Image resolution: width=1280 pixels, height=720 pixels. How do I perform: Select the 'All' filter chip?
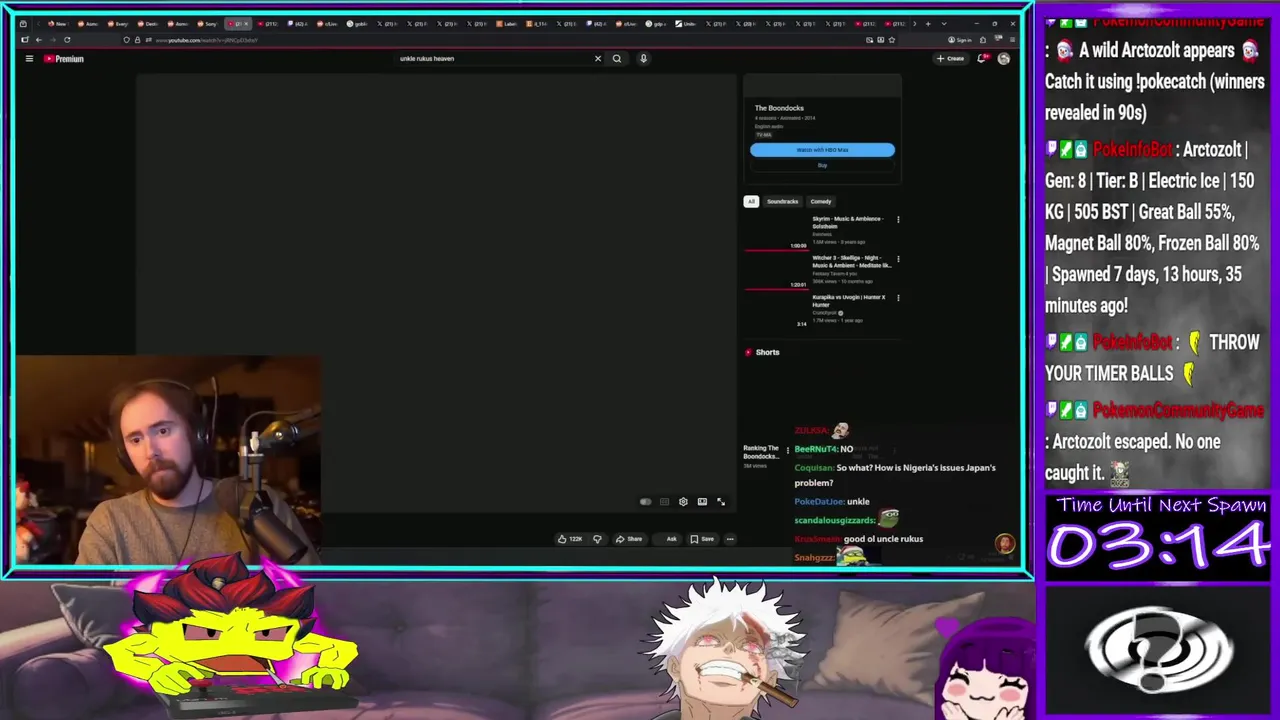(751, 201)
